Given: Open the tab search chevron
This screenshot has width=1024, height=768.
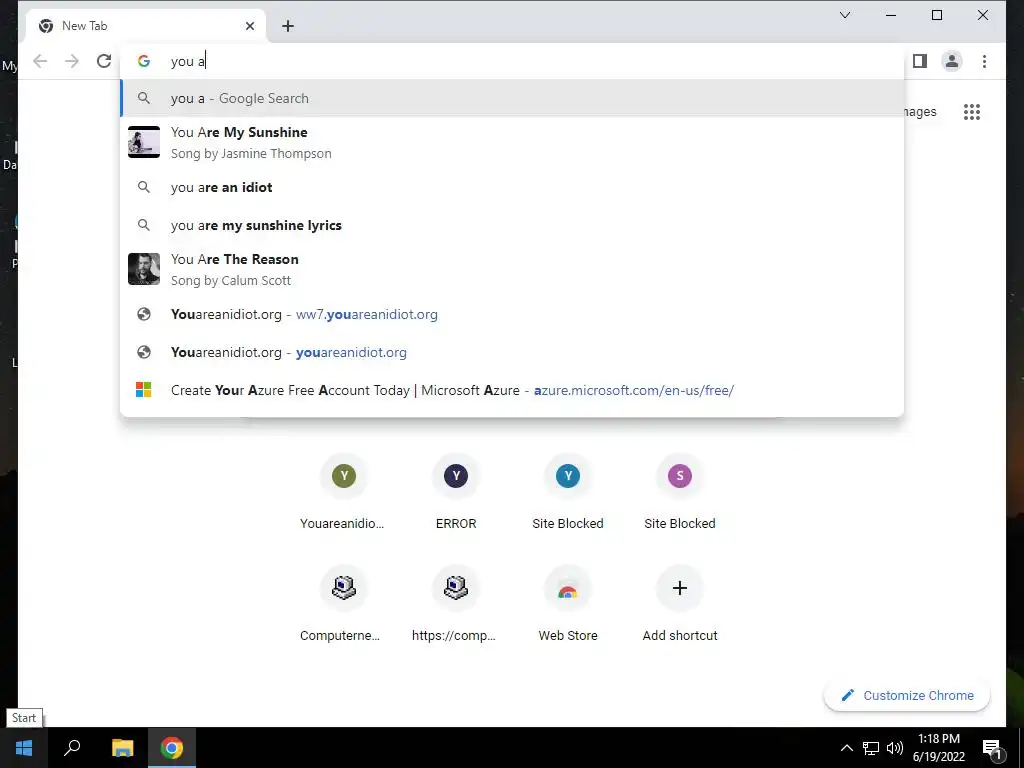Looking at the screenshot, I should [844, 15].
